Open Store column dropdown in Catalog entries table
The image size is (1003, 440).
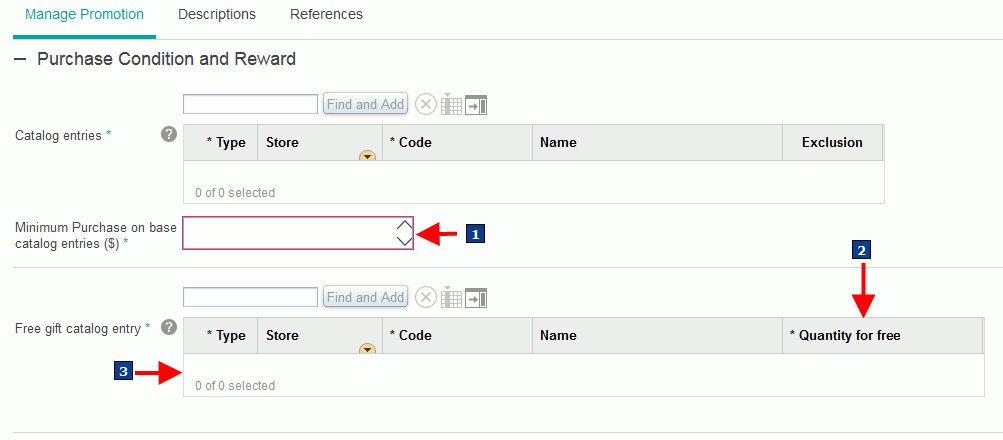(367, 156)
